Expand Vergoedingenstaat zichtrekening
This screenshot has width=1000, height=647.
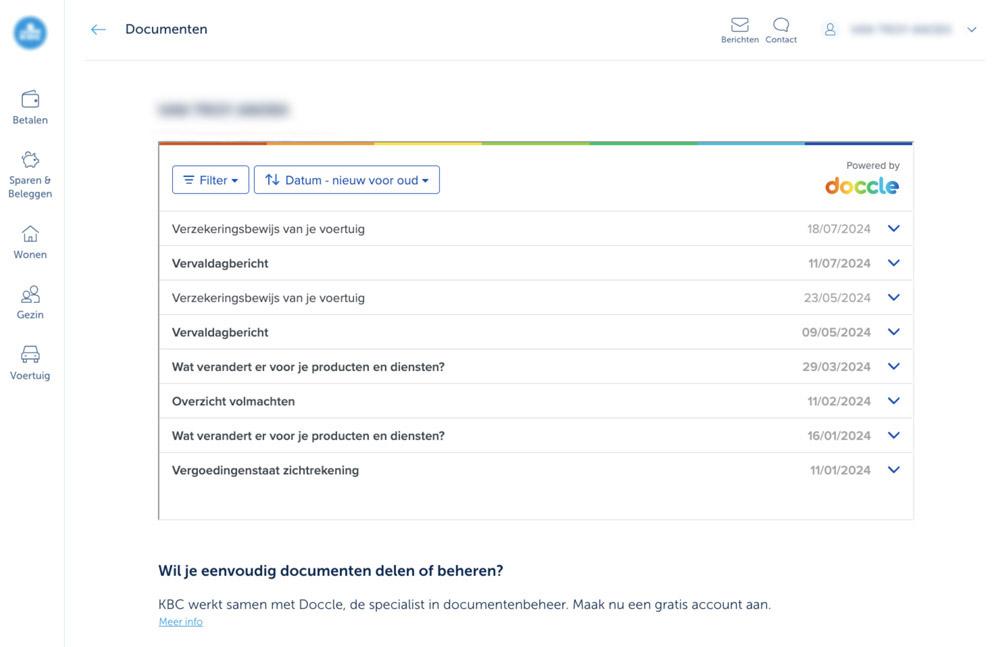pos(893,469)
